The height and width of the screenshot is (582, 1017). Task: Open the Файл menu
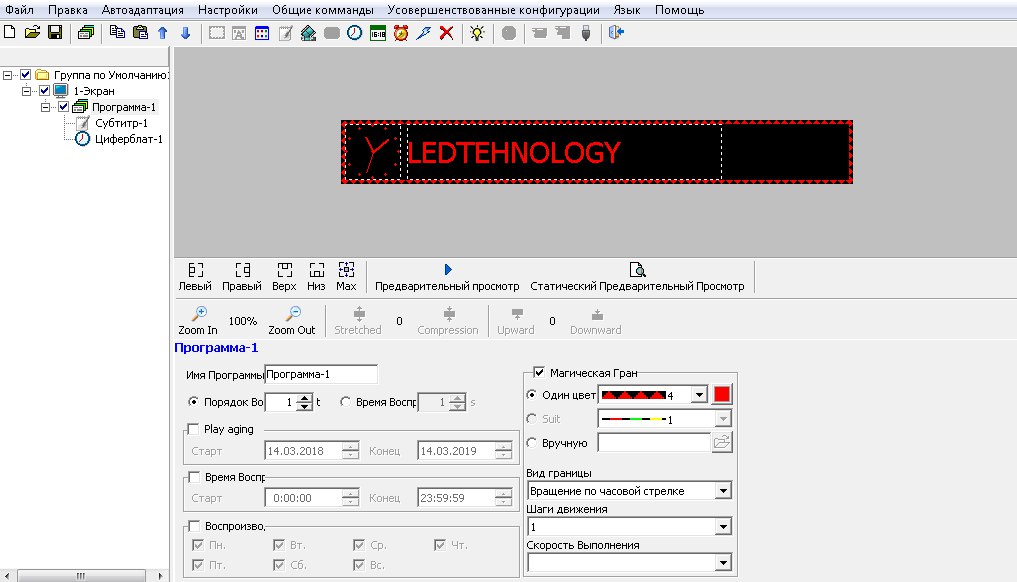19,10
